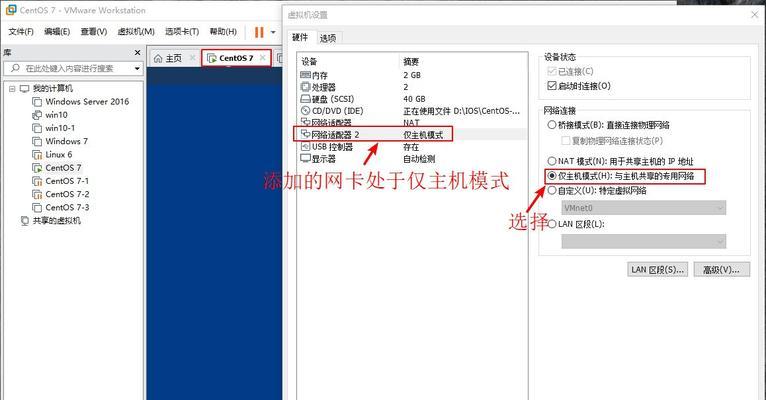Screen dimensions: 766x400
Task: Open the 编辑(E) menu
Action: (57, 32)
